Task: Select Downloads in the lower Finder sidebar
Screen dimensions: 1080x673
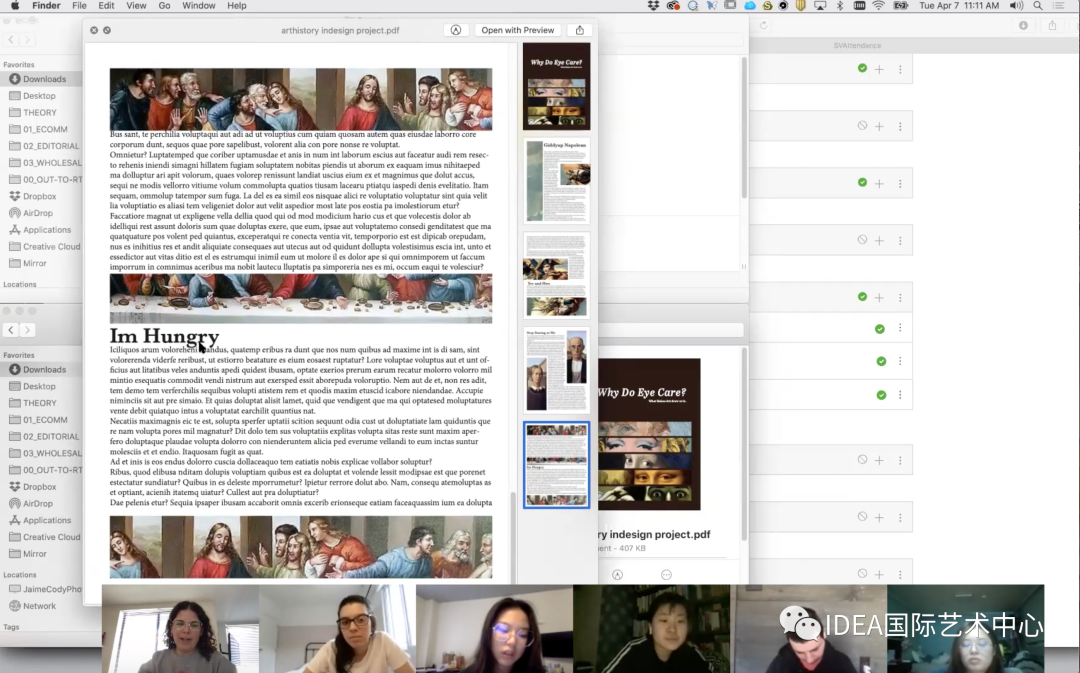Action: point(41,369)
